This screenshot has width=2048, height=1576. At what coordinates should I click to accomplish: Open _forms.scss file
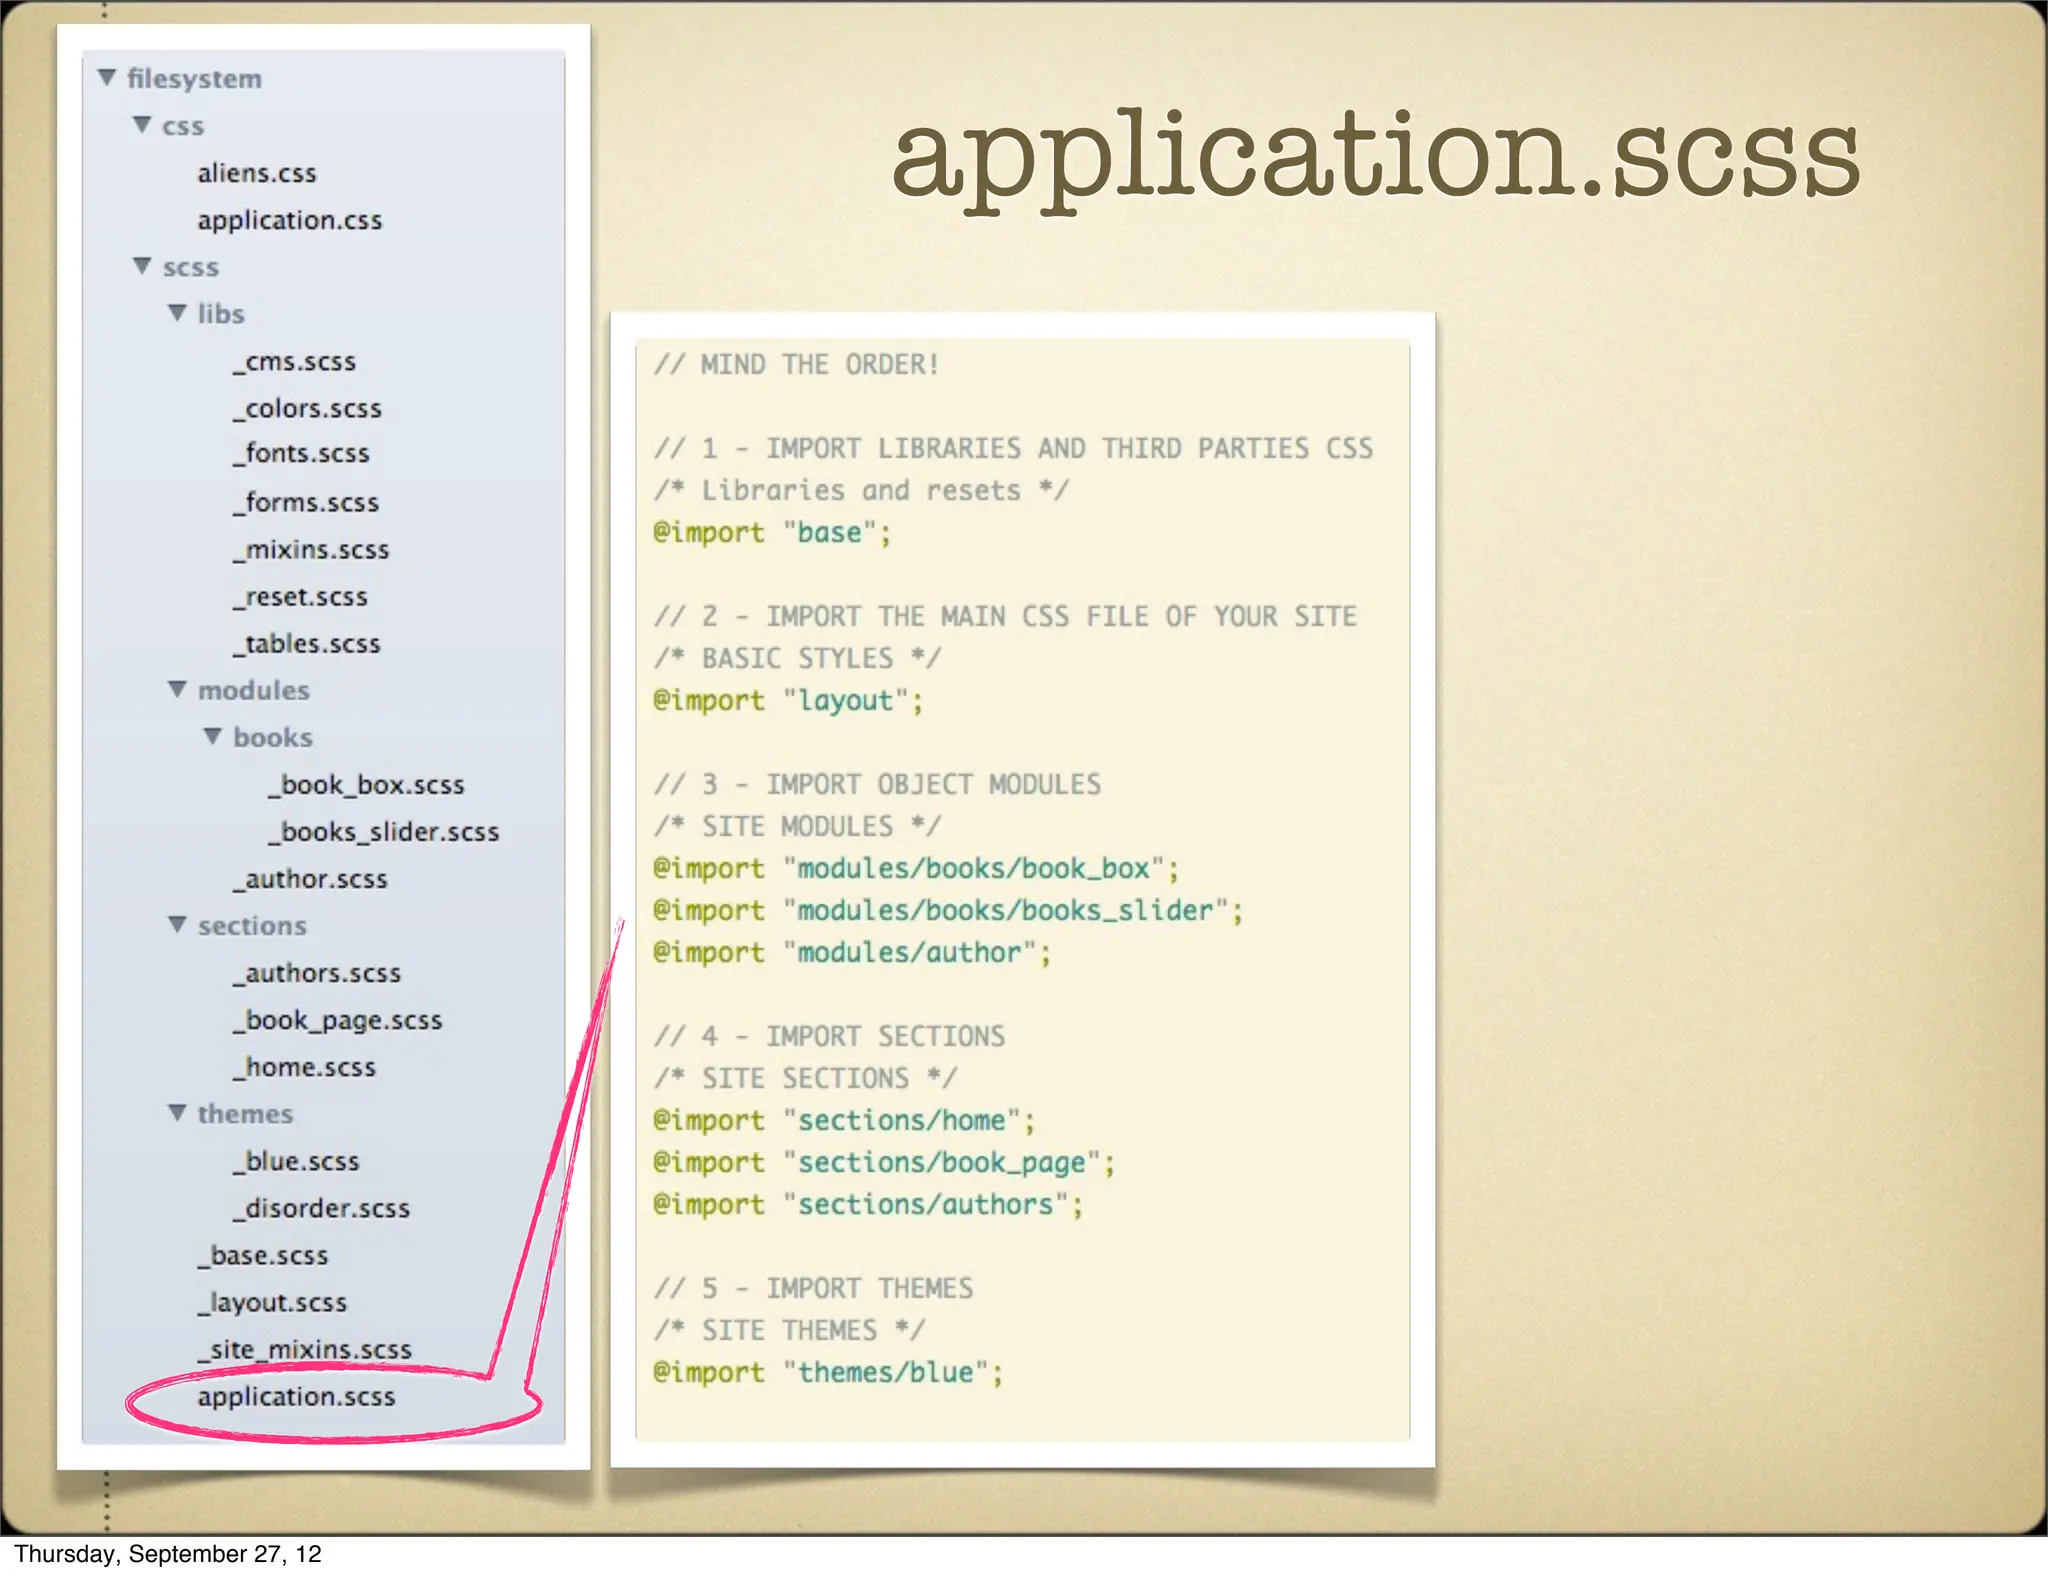coord(306,502)
